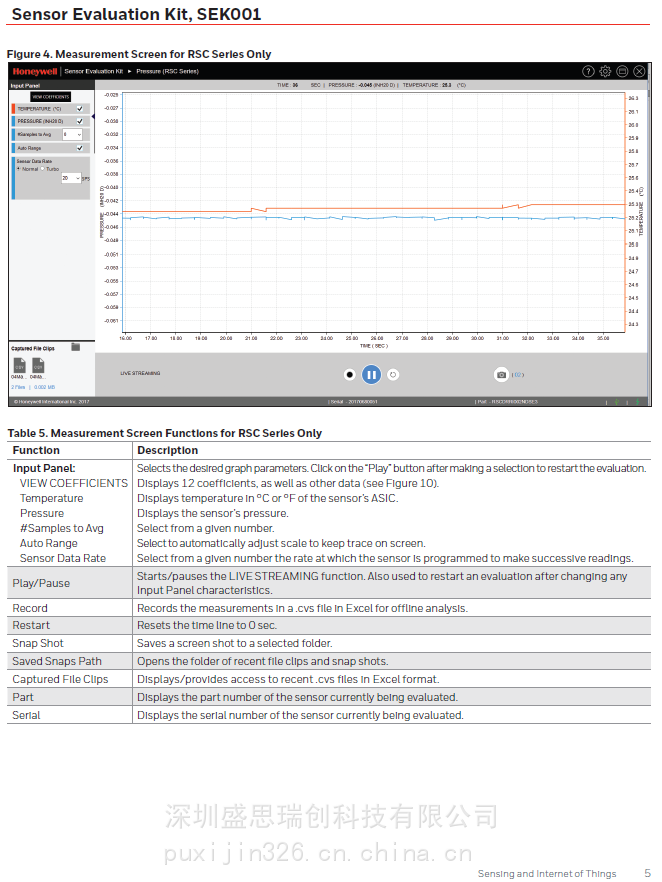
Task: Click the Captured File Clips label
Action: pyautogui.click(x=33, y=348)
